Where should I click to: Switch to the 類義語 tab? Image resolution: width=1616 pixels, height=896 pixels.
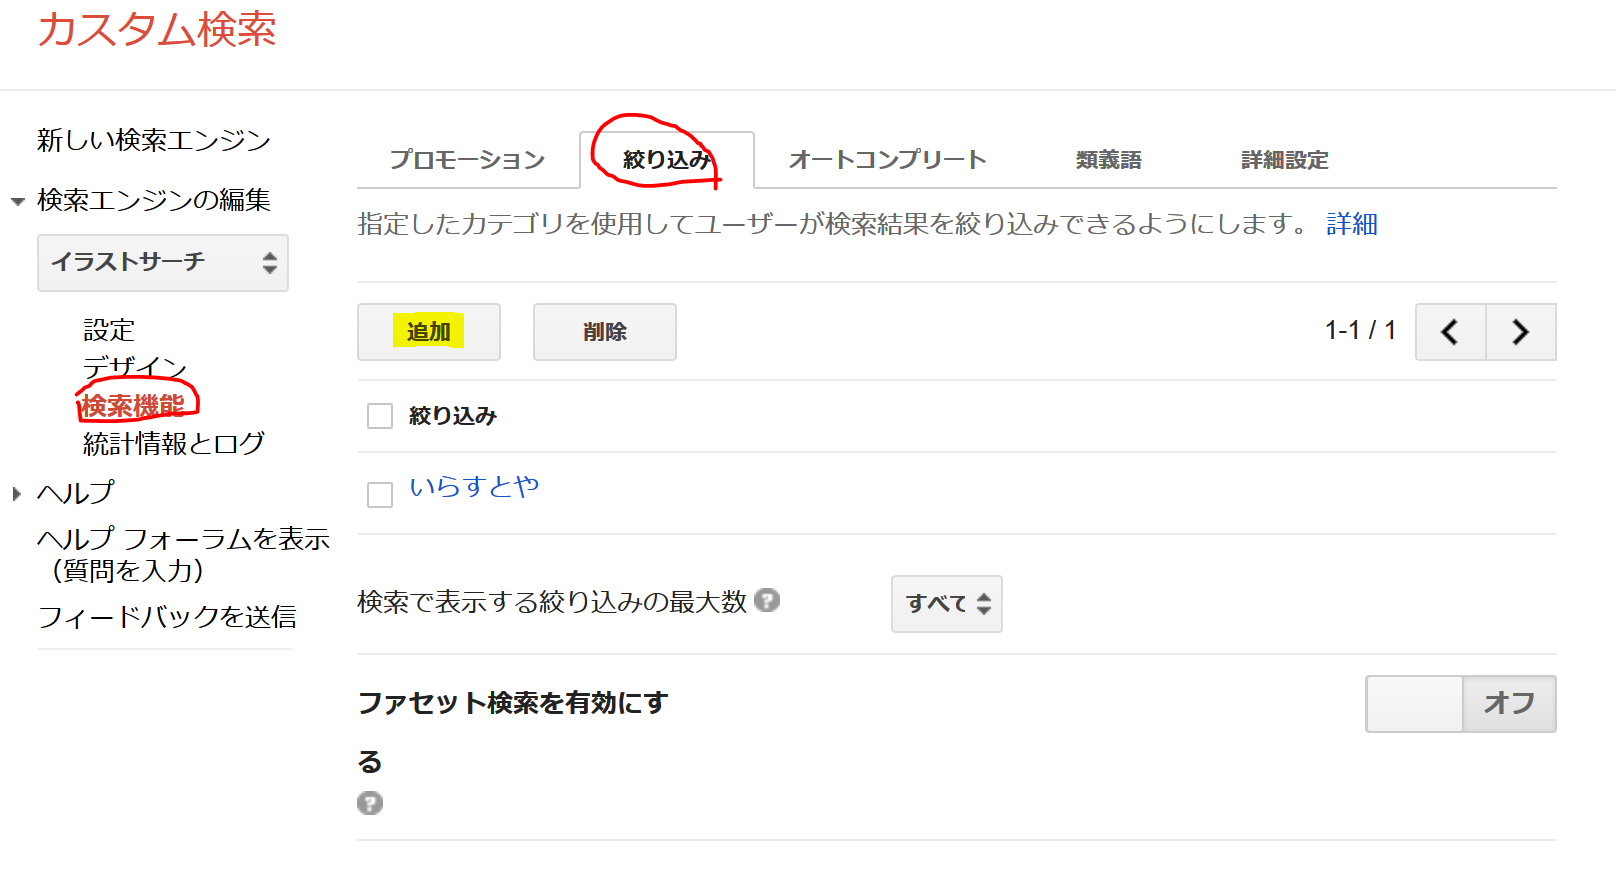coord(1109,160)
